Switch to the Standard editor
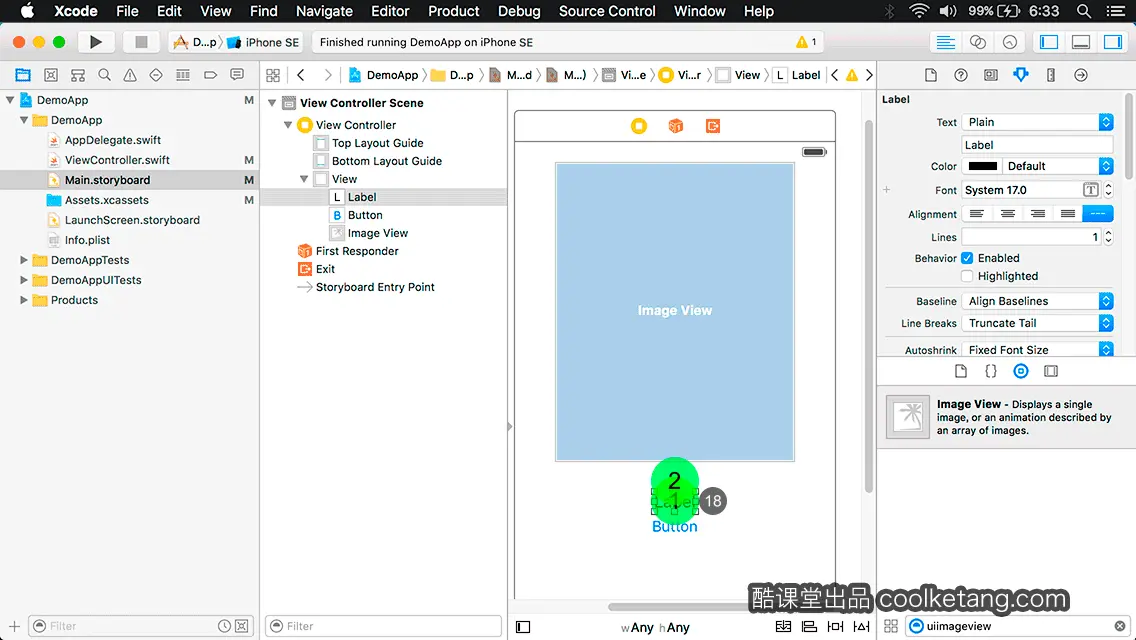1136x640 pixels. coord(945,42)
